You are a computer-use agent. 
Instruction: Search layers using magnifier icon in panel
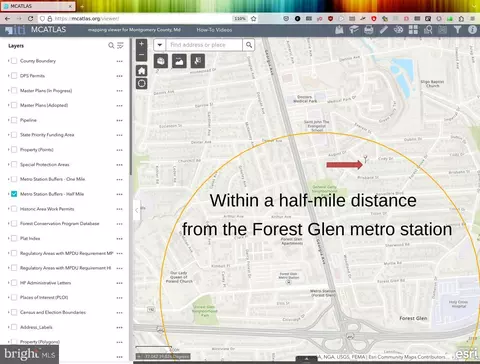111,45
